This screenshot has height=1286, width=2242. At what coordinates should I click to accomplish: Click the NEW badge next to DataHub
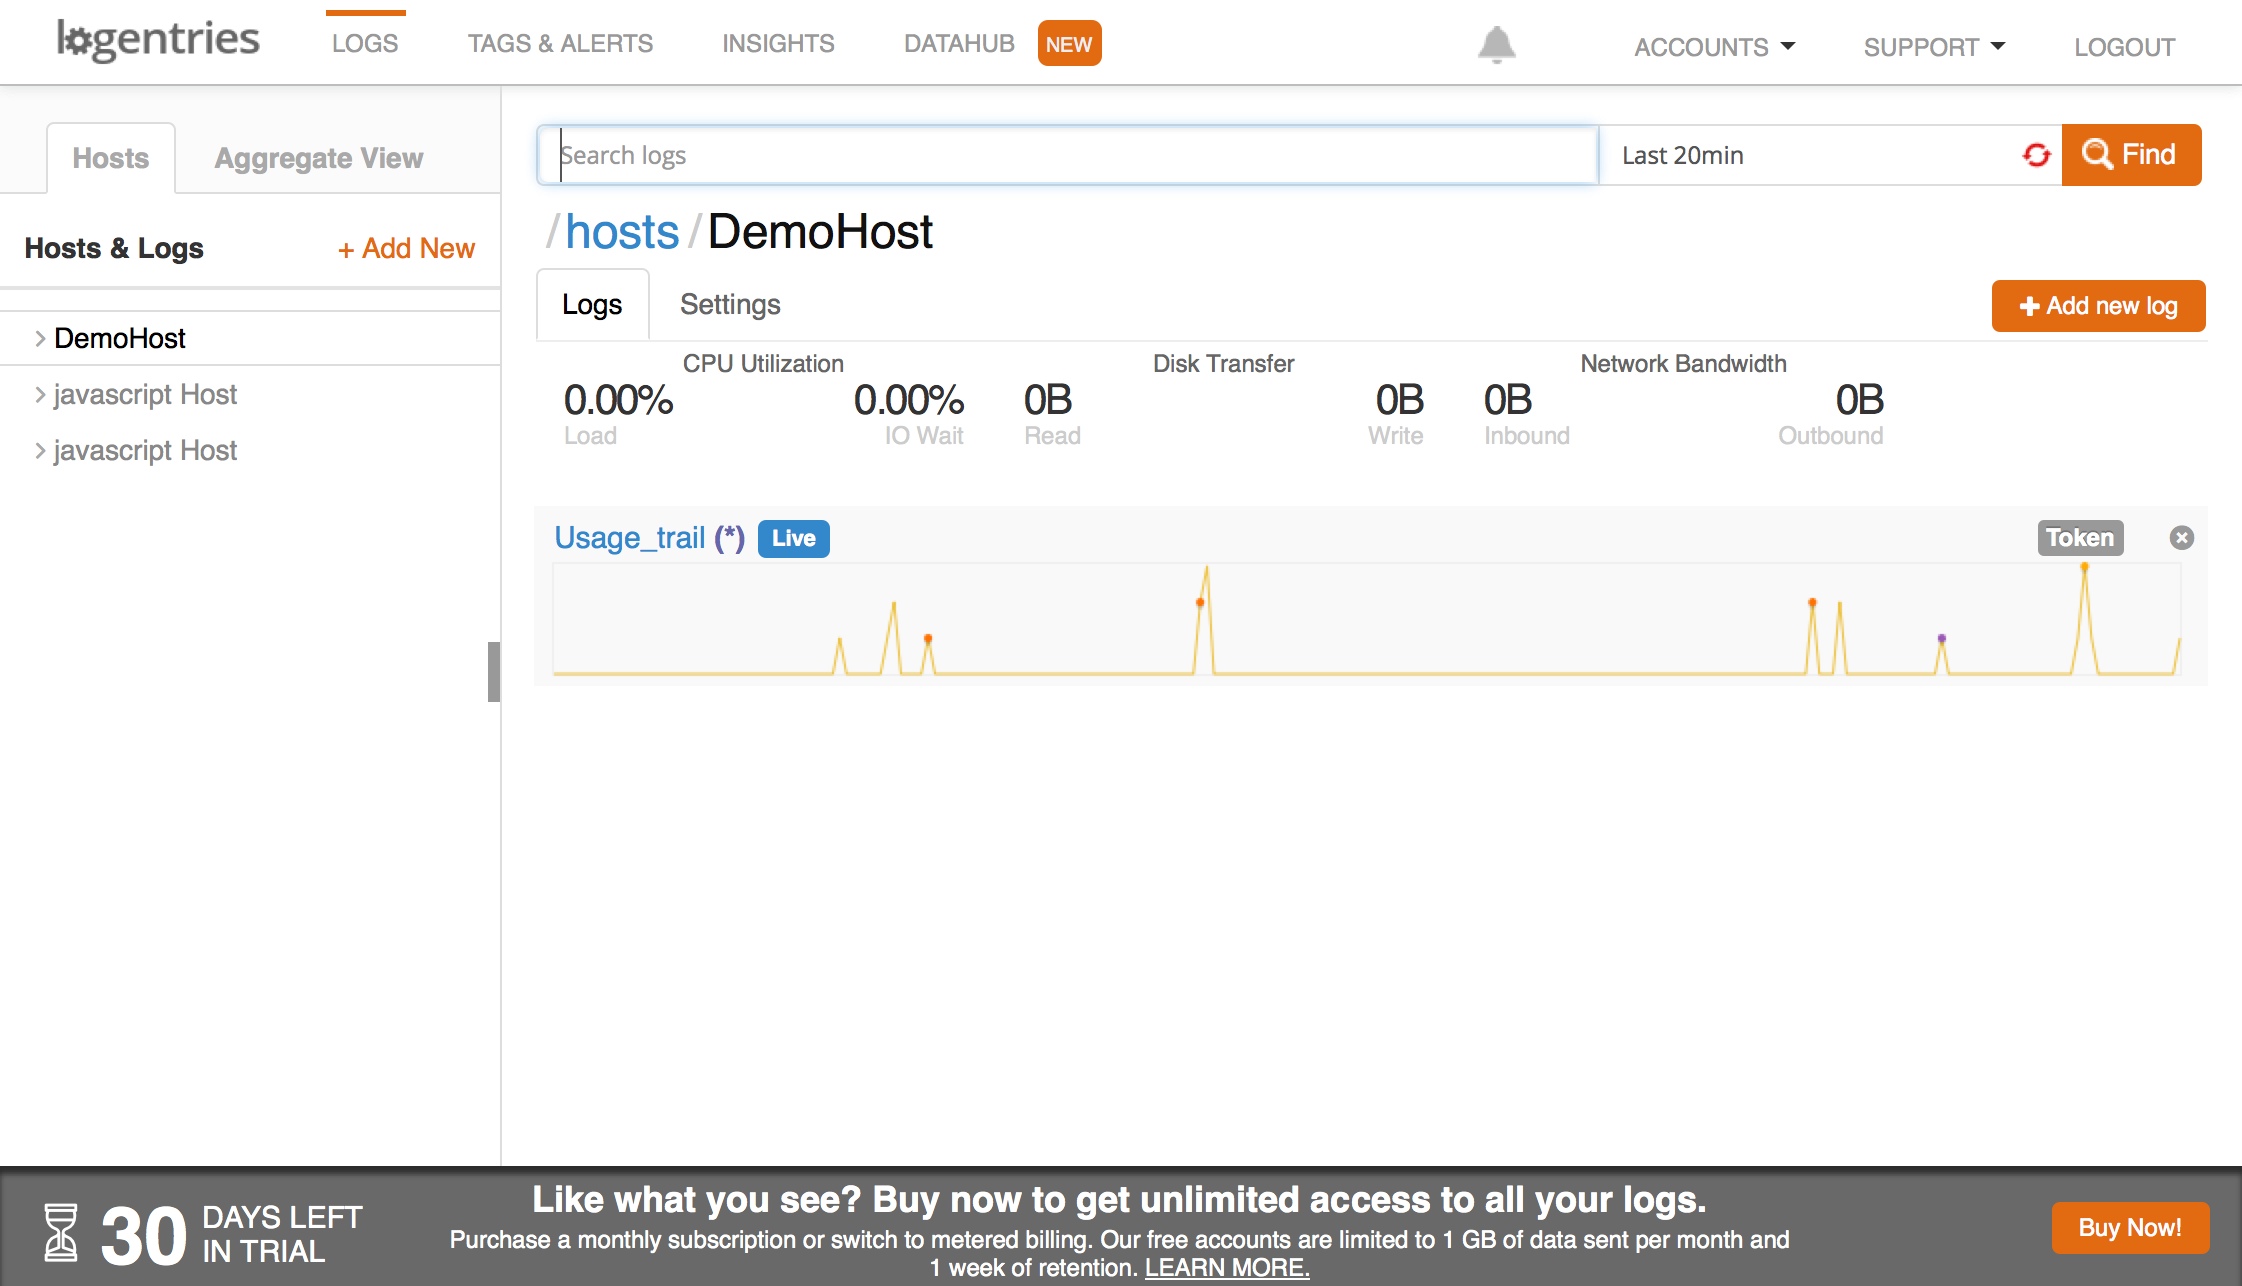click(1069, 44)
